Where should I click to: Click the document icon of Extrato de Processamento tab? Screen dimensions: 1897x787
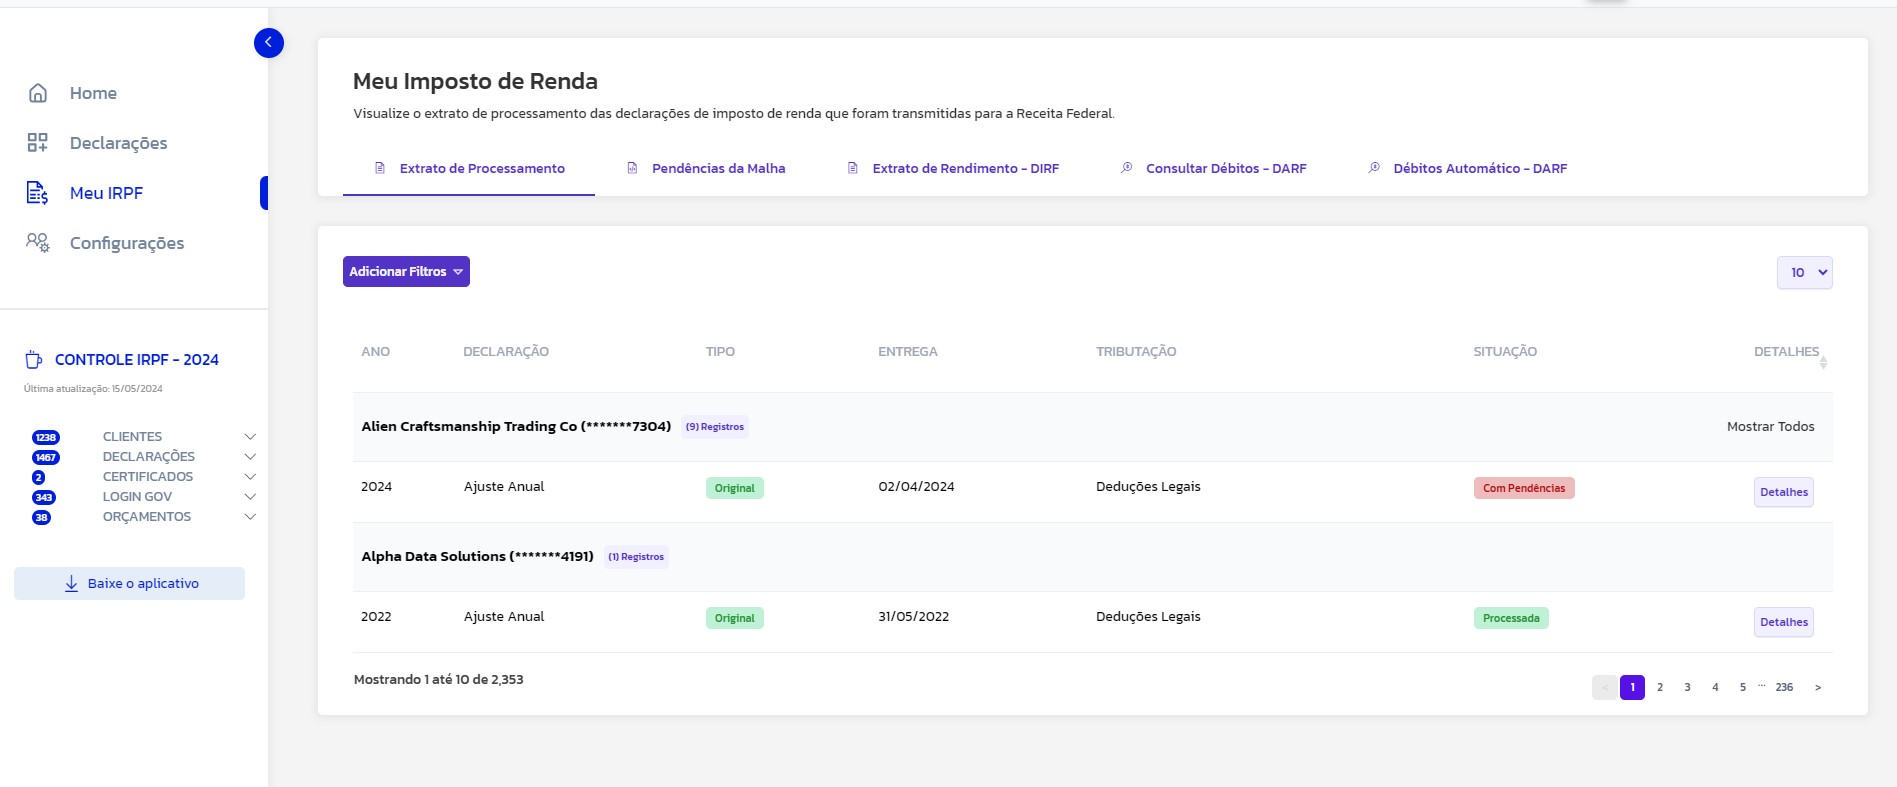click(380, 168)
